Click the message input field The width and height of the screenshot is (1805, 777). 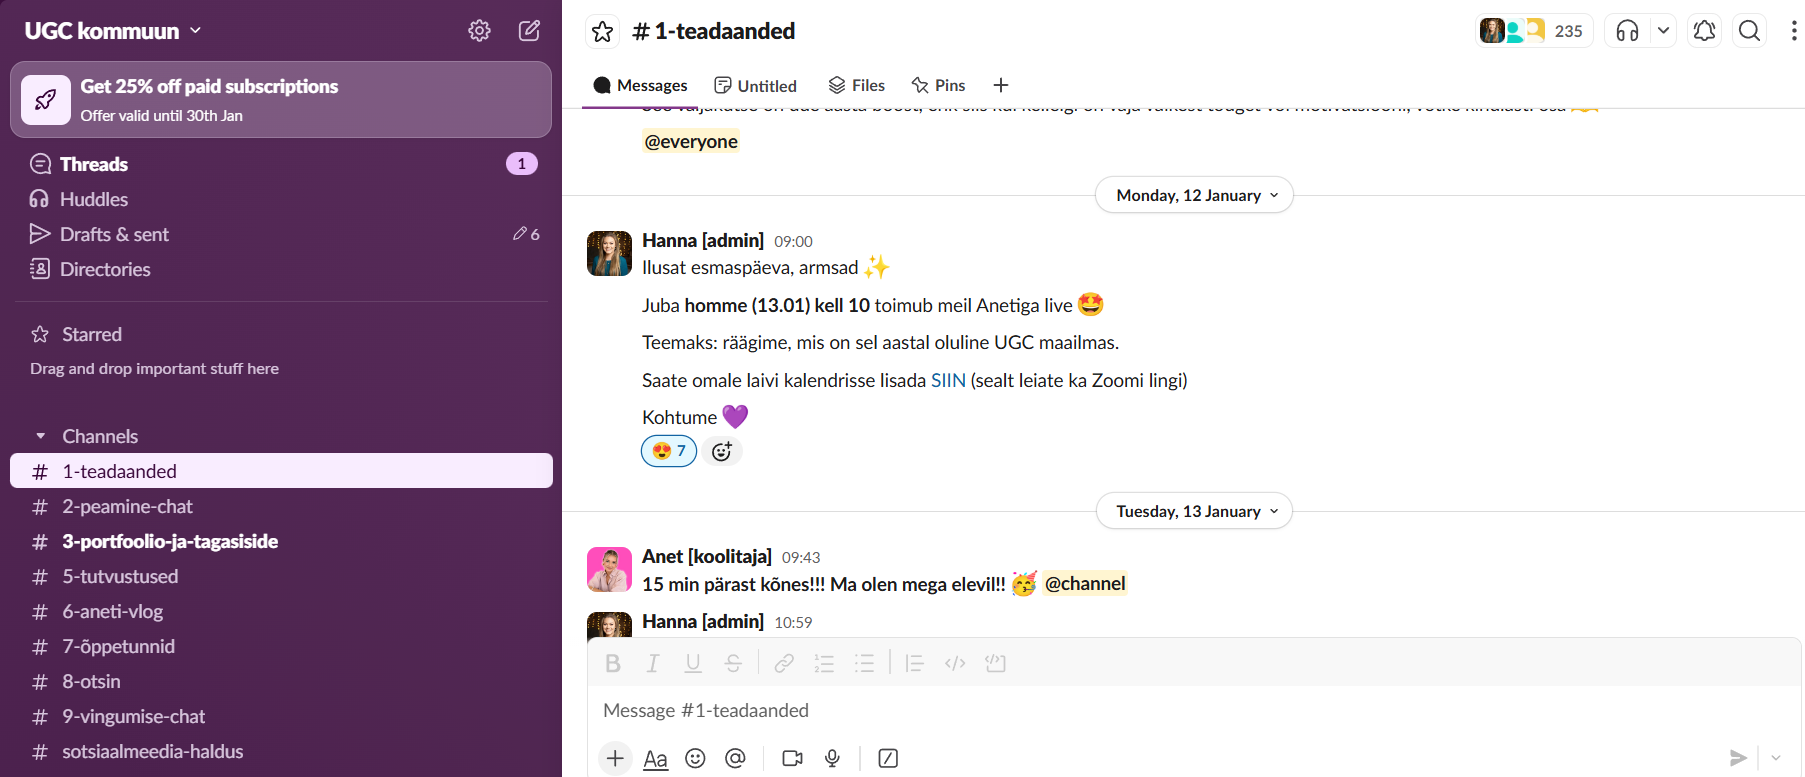(x=1150, y=710)
